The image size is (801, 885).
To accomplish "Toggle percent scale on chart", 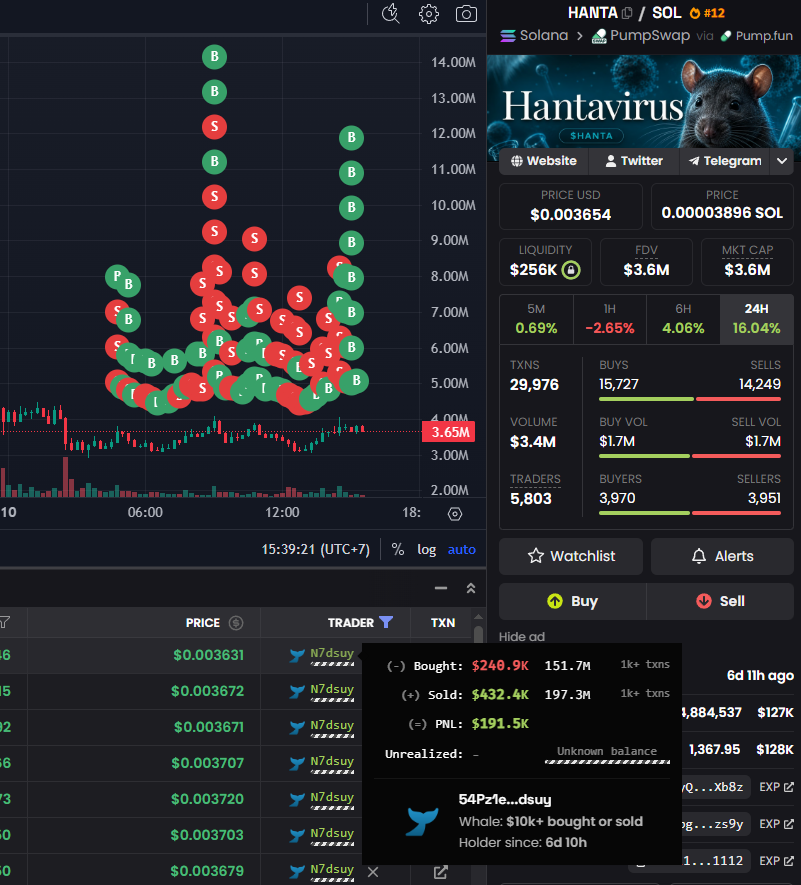I will click(398, 549).
